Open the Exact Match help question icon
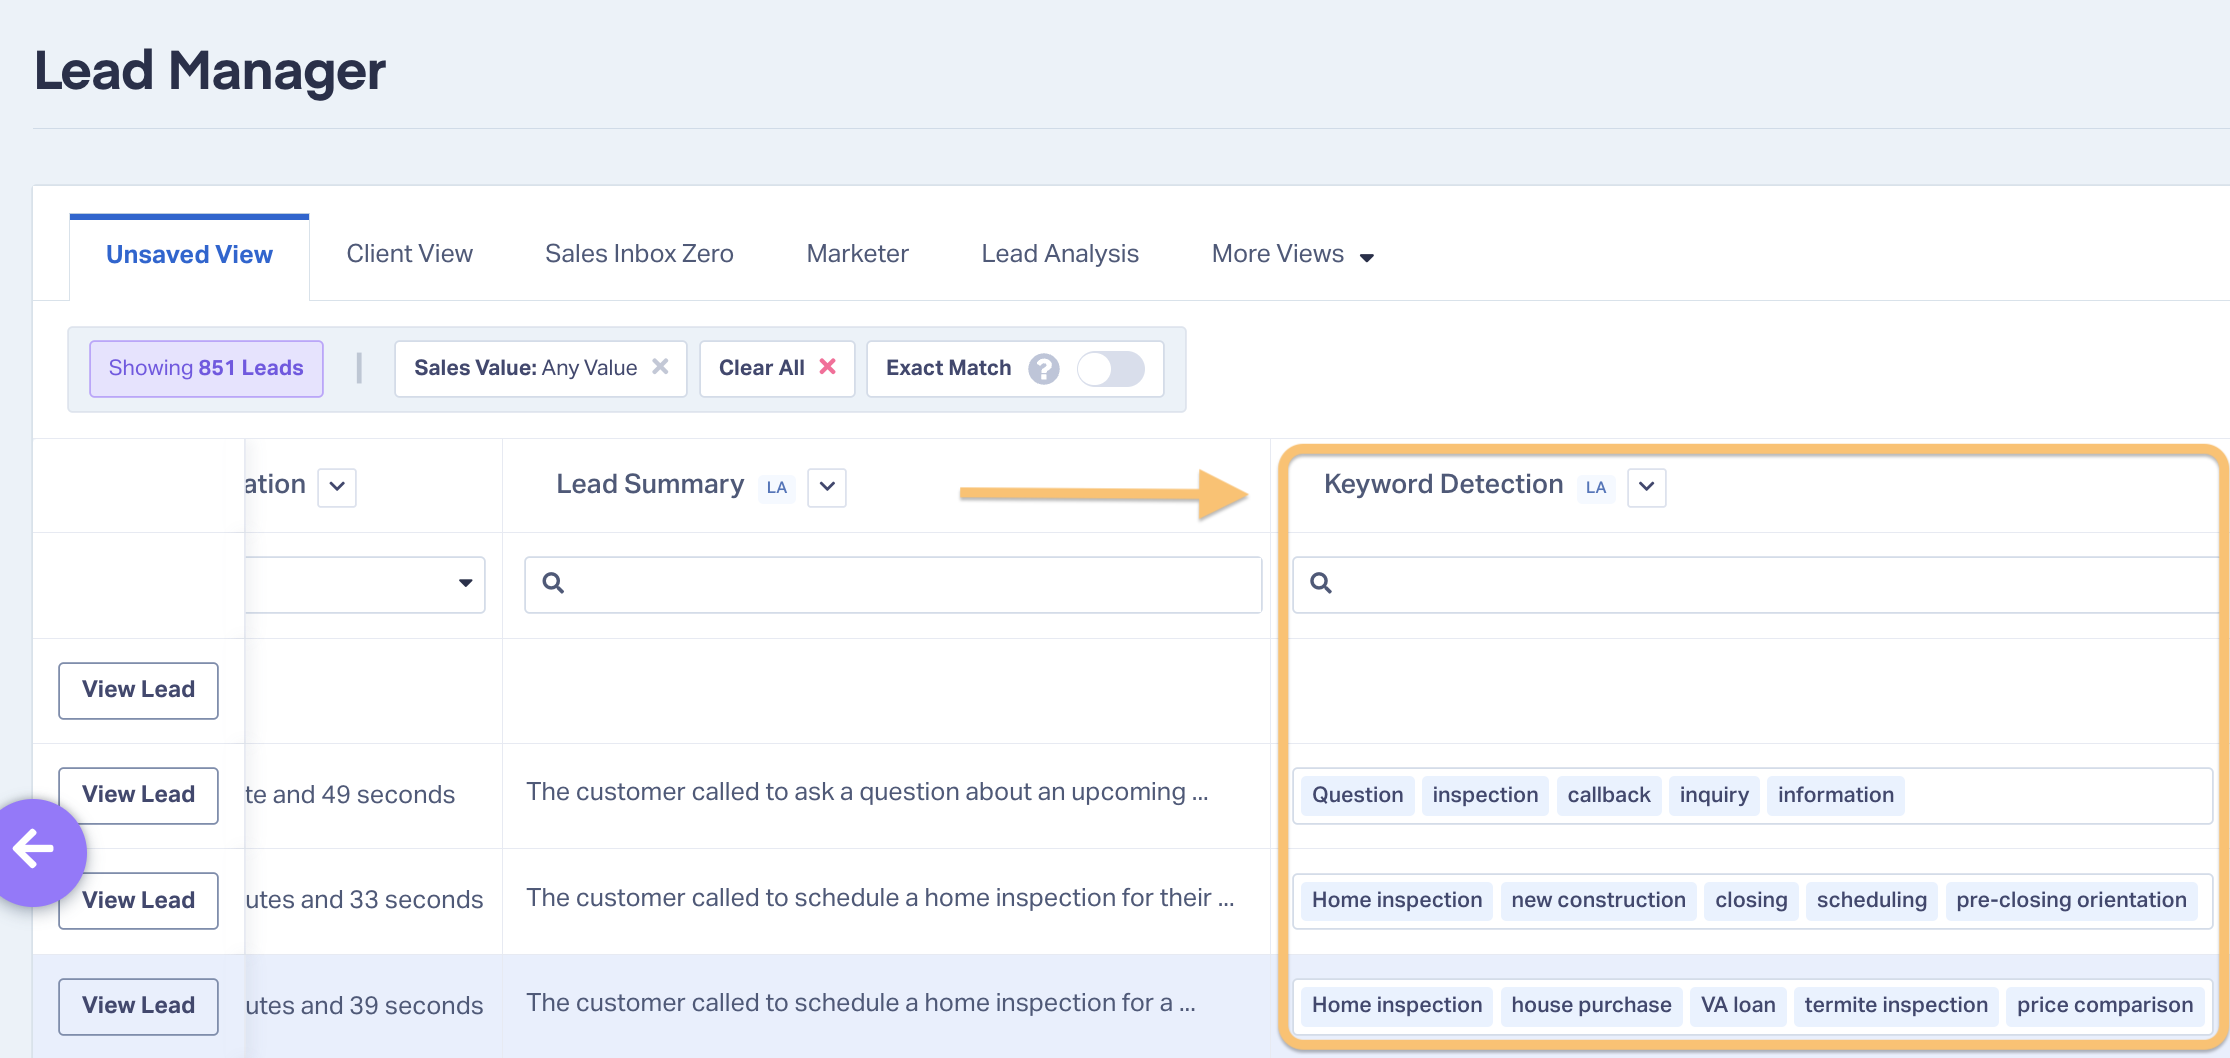Screen dimensions: 2230x1058 coord(1043,369)
